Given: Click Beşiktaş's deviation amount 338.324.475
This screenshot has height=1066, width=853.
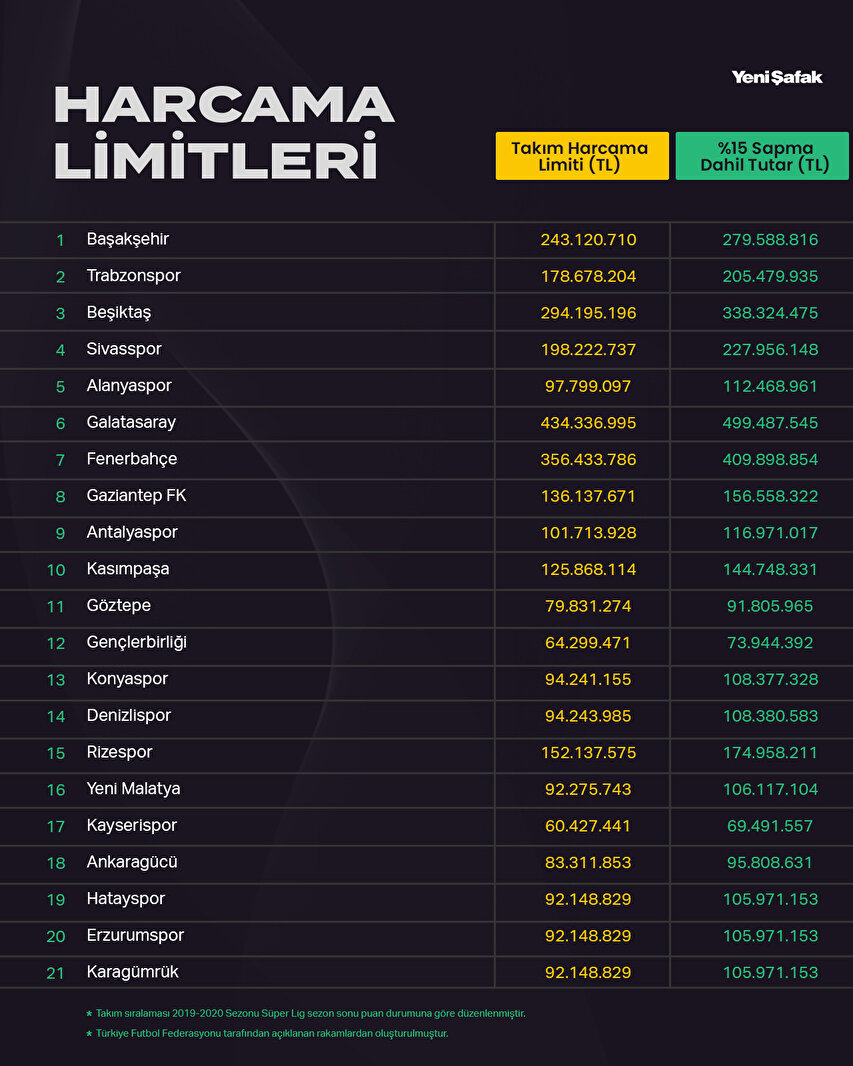Looking at the screenshot, I should 770,313.
